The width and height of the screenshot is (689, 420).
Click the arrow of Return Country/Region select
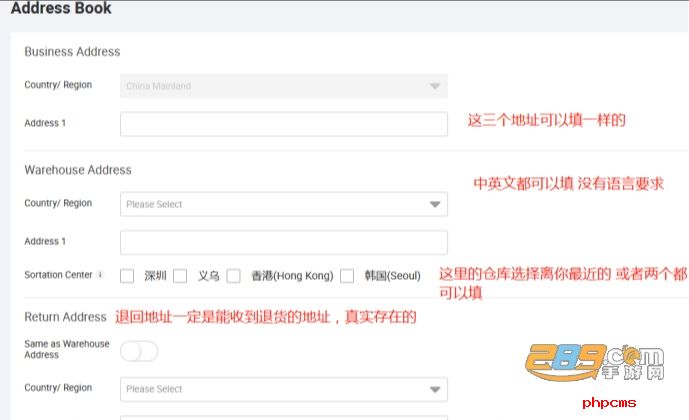(x=435, y=390)
